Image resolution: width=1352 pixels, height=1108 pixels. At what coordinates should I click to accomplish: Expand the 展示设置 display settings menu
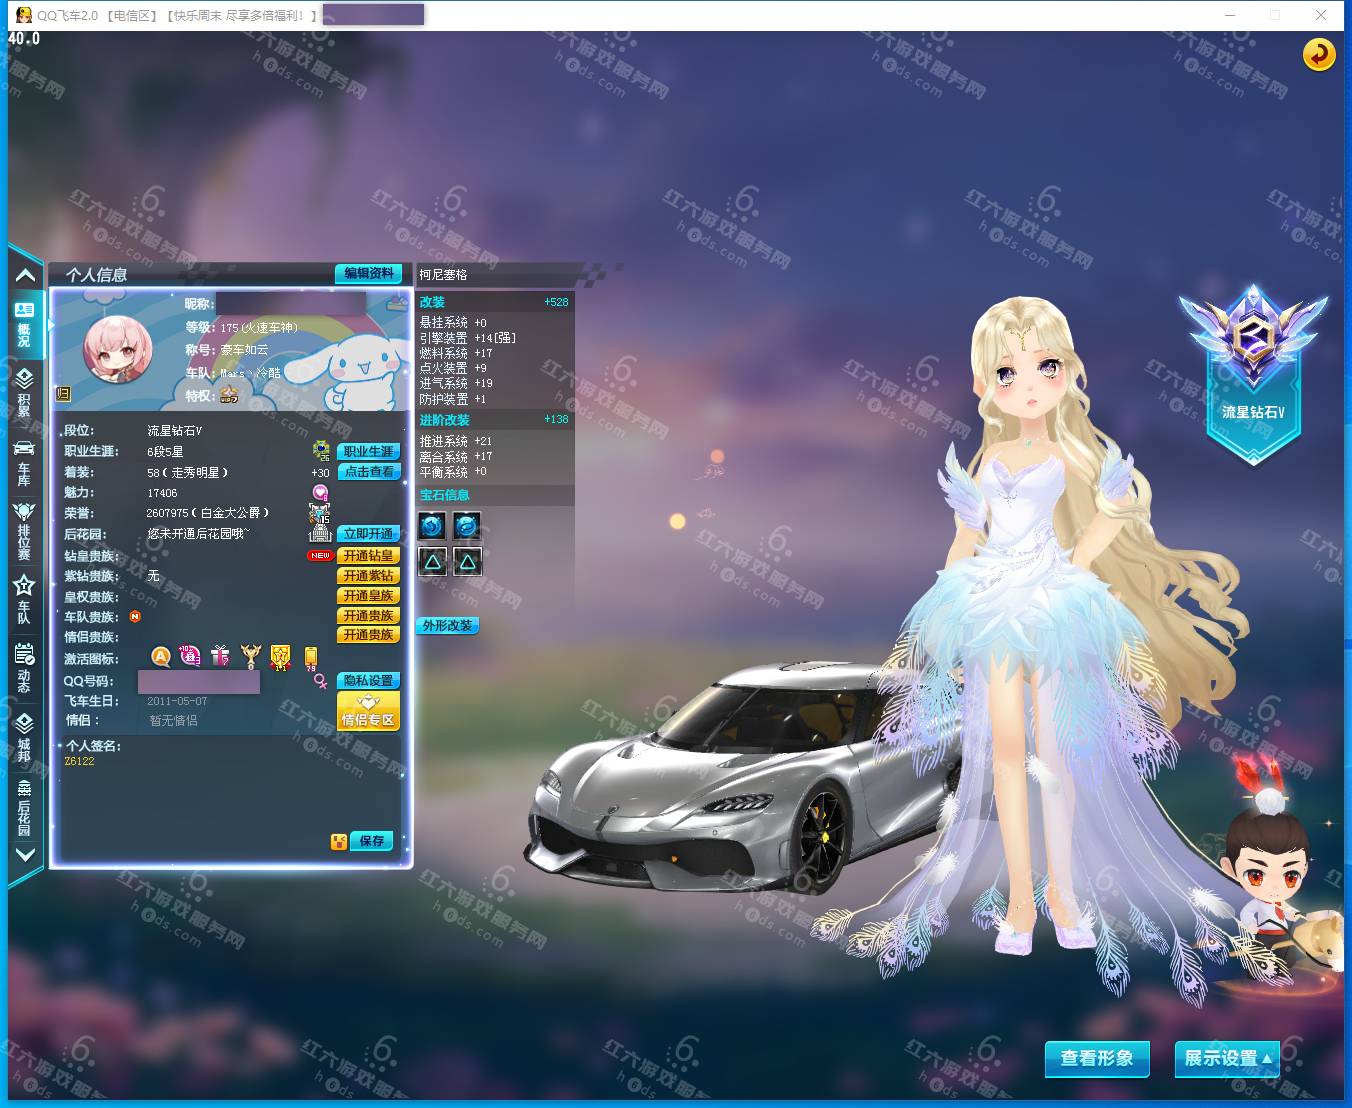(x=1226, y=1058)
